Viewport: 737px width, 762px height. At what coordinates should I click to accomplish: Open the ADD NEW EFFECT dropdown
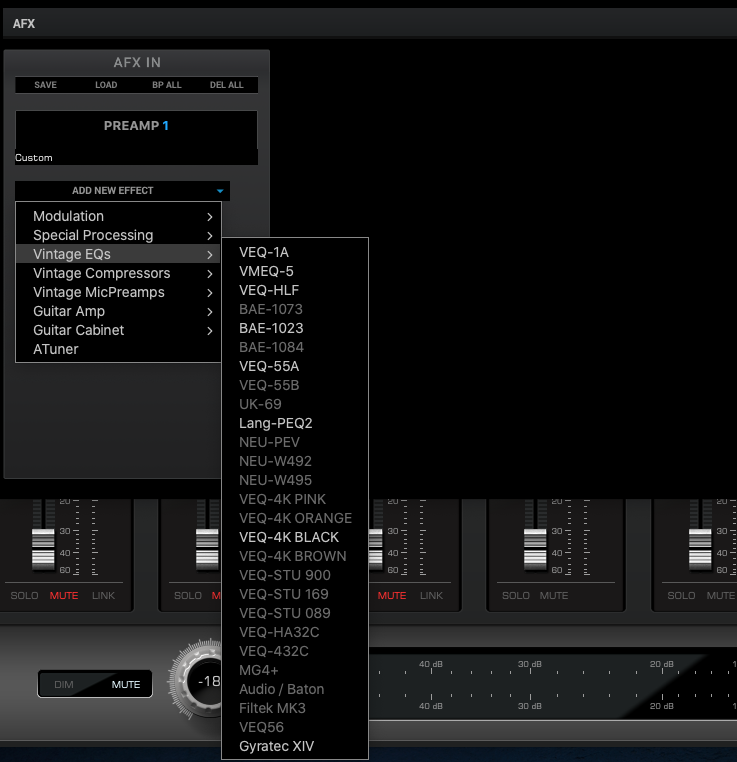(x=122, y=190)
